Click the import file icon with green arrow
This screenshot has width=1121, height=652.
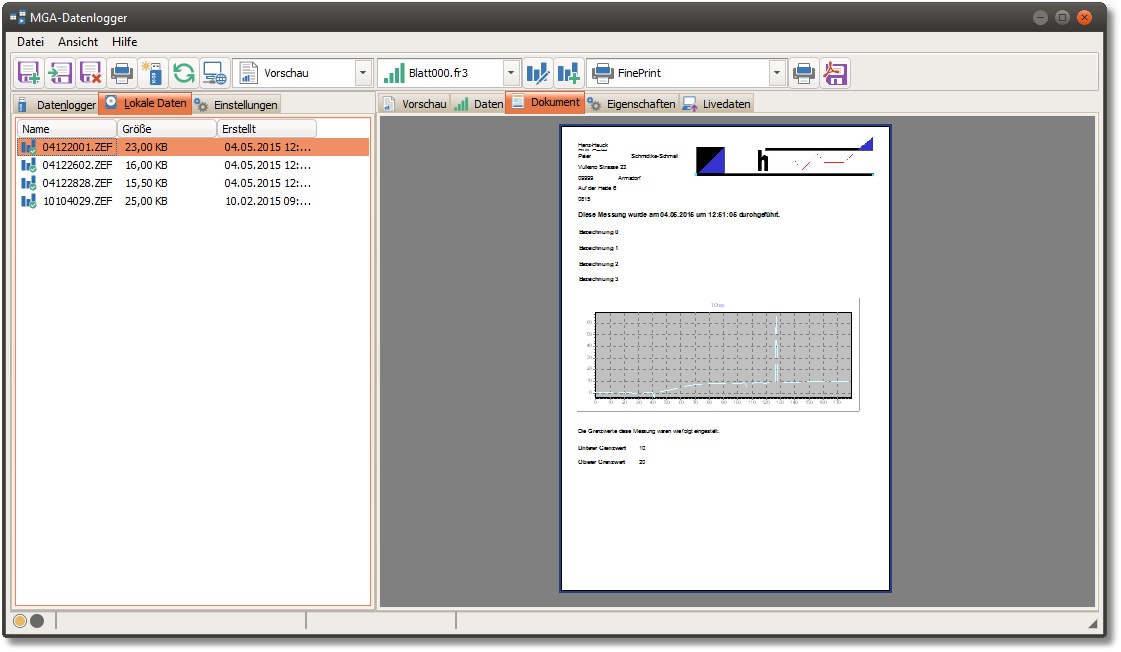60,73
